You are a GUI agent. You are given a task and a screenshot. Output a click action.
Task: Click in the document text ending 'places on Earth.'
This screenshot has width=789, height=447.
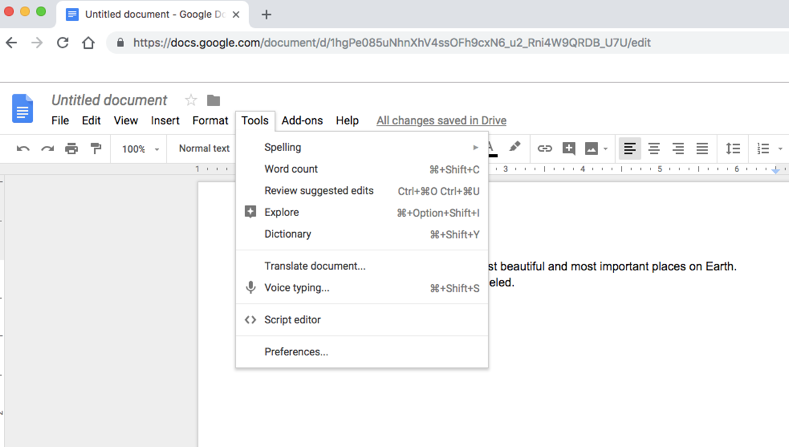point(613,266)
